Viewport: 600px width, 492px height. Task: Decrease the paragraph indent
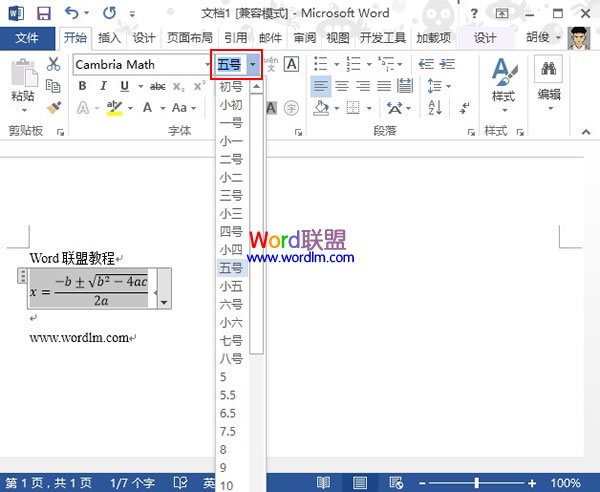[x=426, y=64]
